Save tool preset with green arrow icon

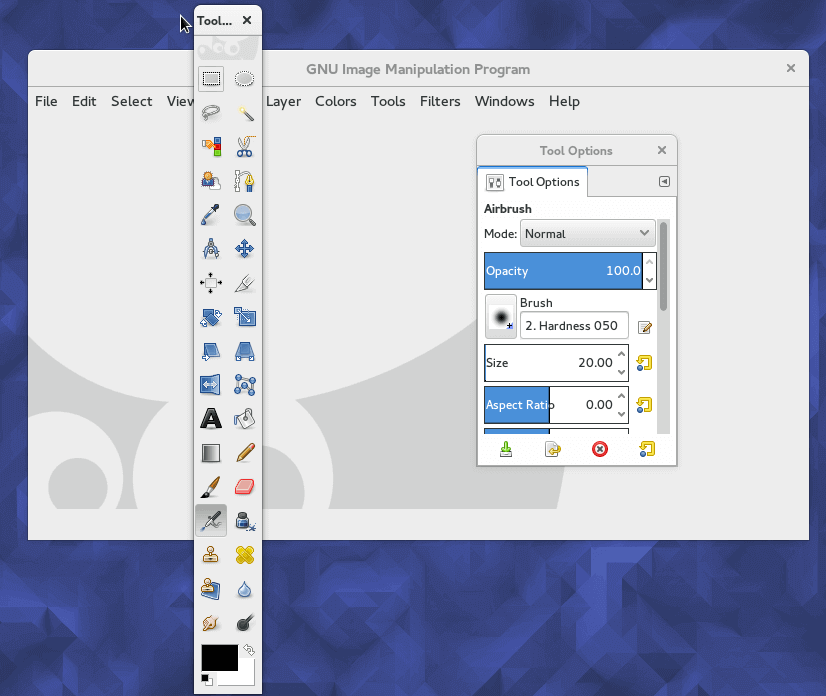(x=506, y=449)
